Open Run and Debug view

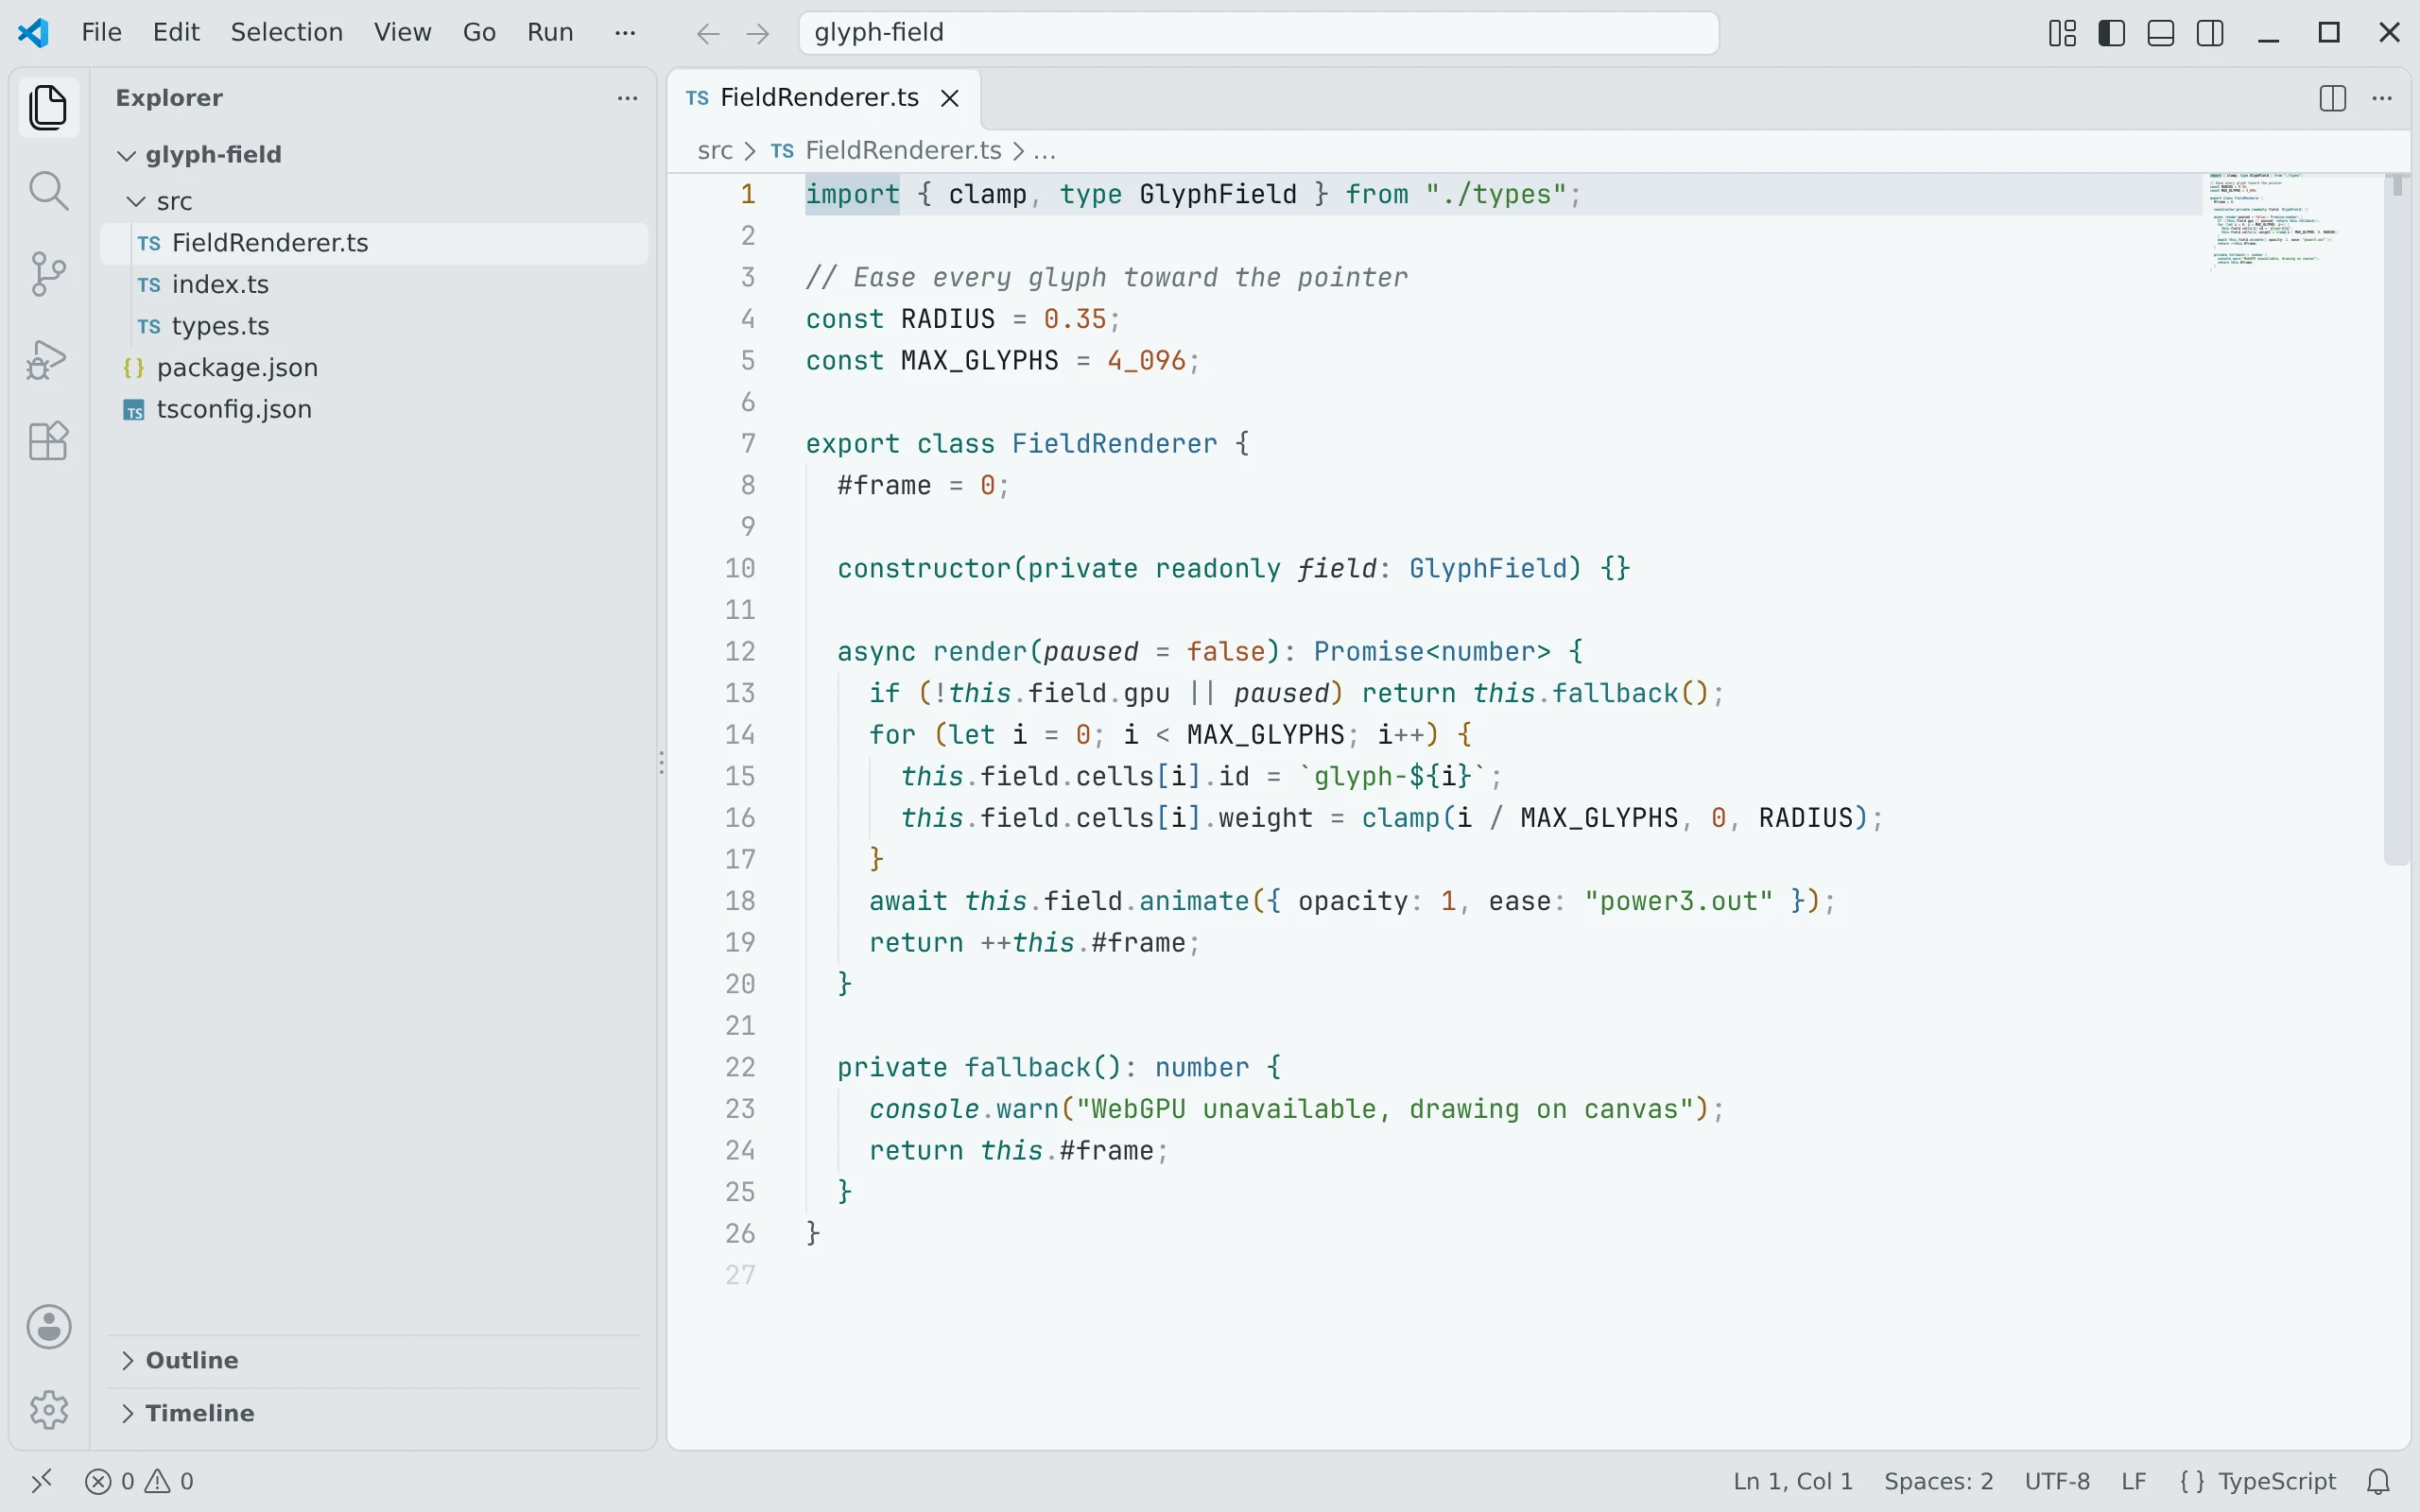click(48, 358)
